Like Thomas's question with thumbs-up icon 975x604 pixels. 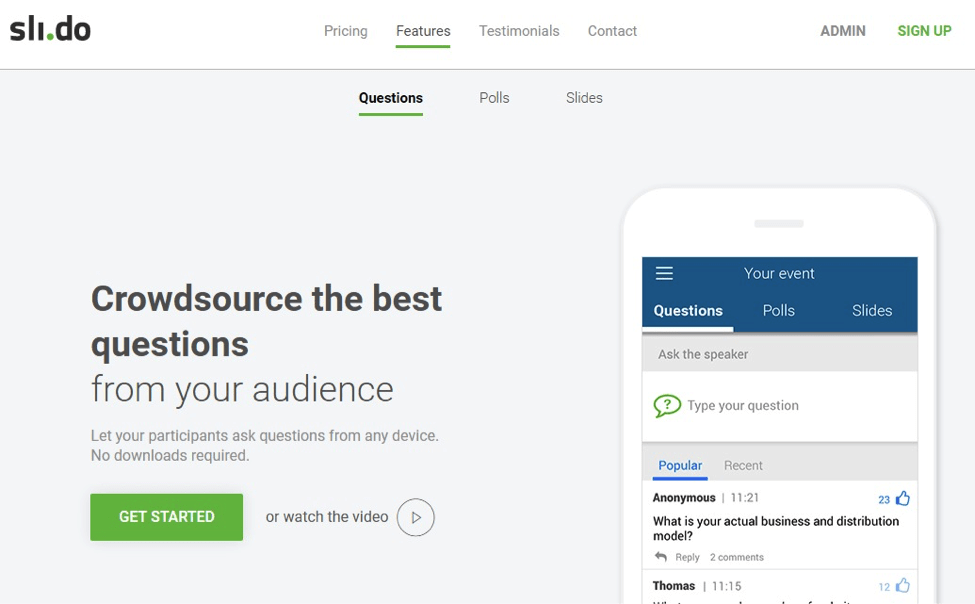pos(903,586)
